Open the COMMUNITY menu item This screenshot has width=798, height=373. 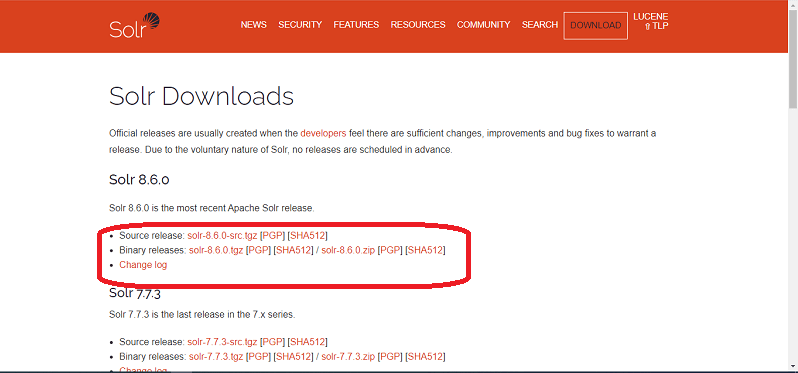[x=483, y=24]
